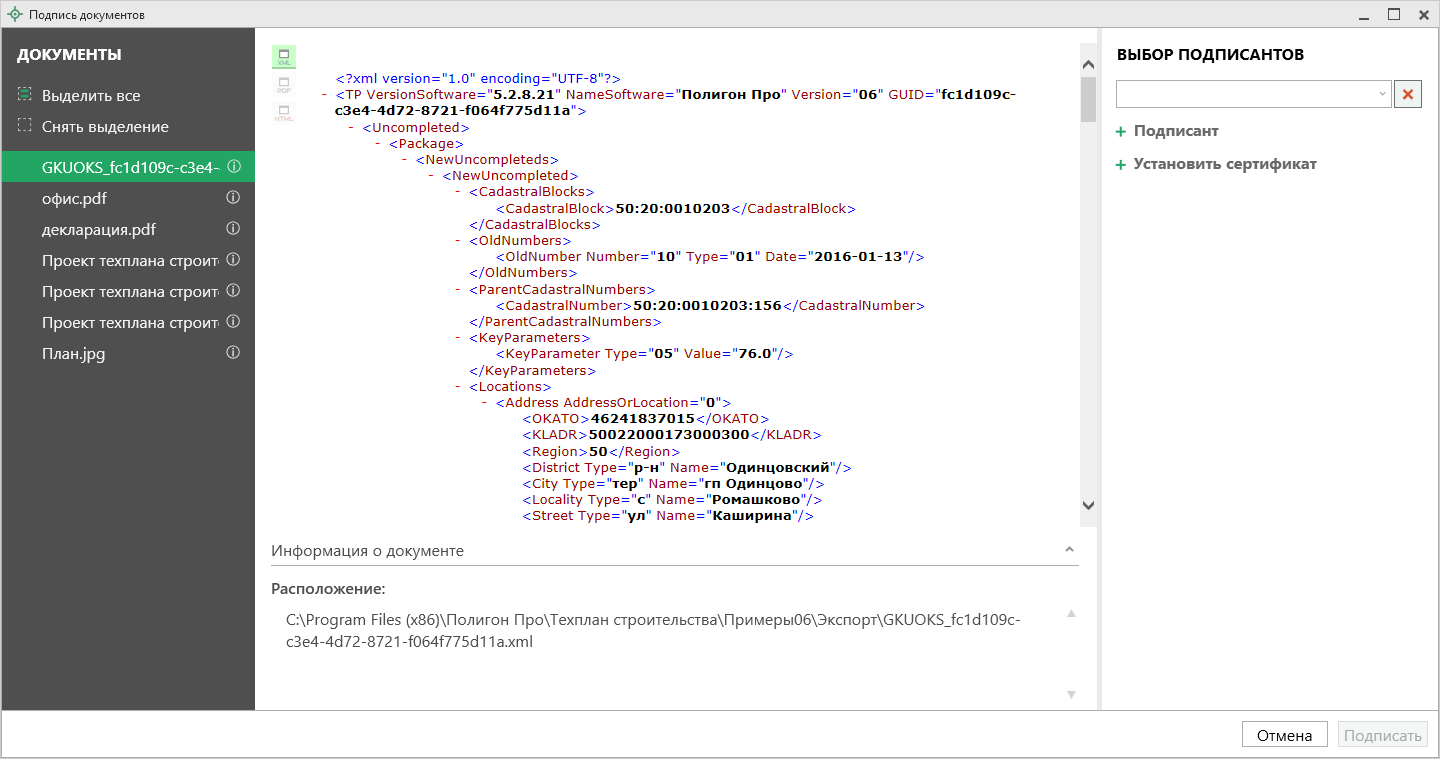Click info icon next to офис.pdf
The width and height of the screenshot is (1440, 759).
click(x=234, y=198)
